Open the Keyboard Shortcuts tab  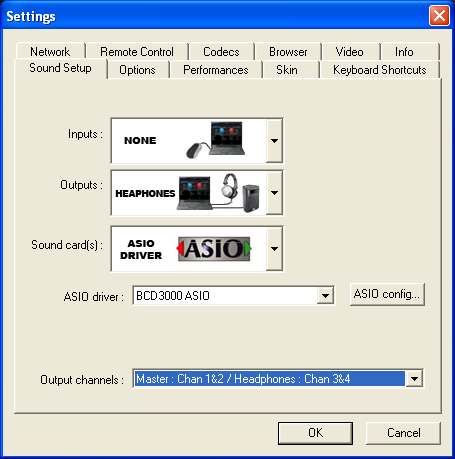380,70
